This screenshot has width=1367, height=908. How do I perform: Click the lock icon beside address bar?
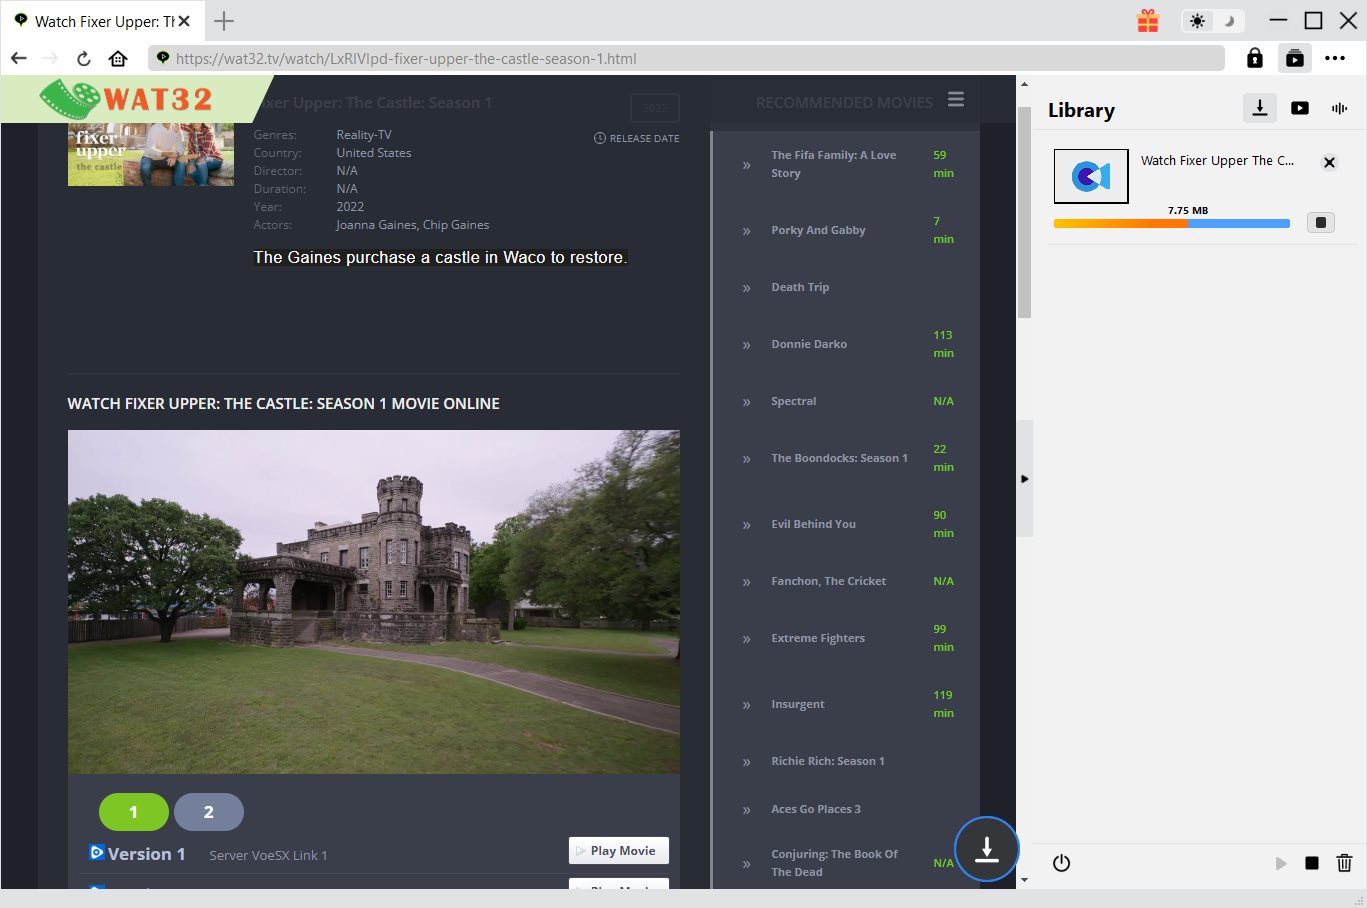click(x=1254, y=59)
